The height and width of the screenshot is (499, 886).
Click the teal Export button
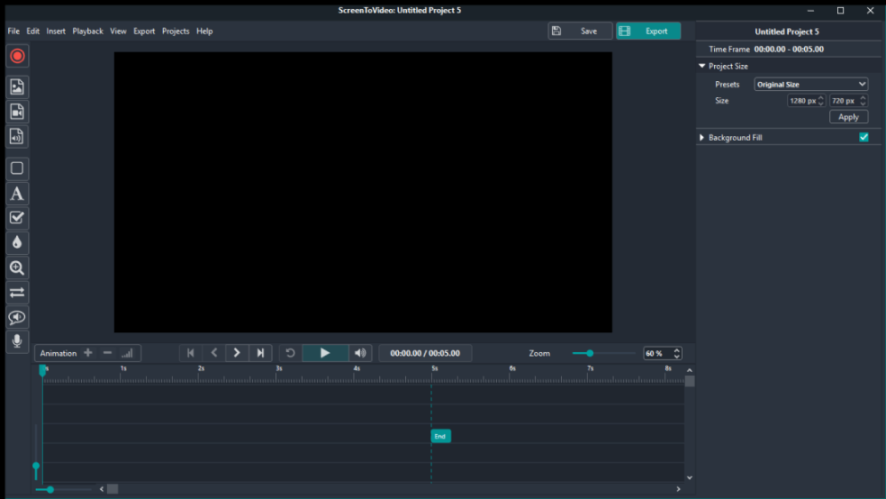coord(648,31)
